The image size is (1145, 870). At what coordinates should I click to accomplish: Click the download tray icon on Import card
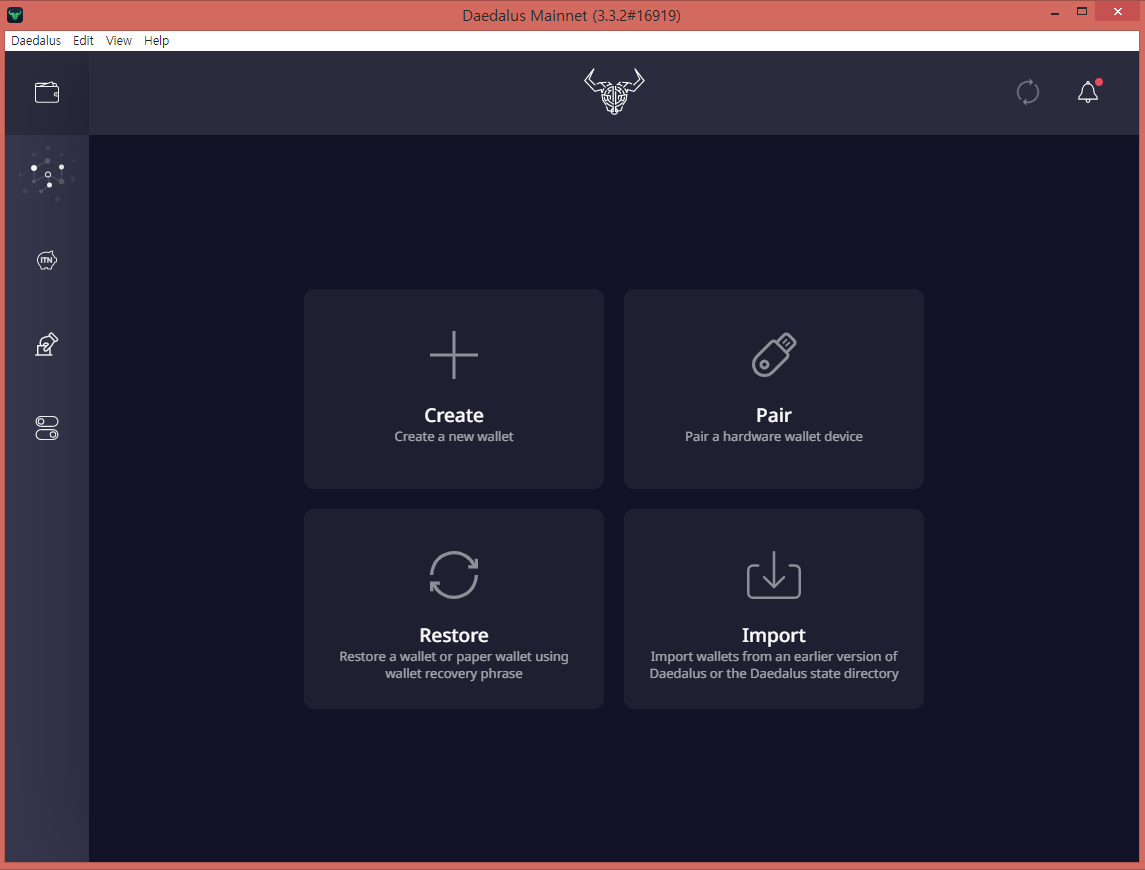pos(774,575)
